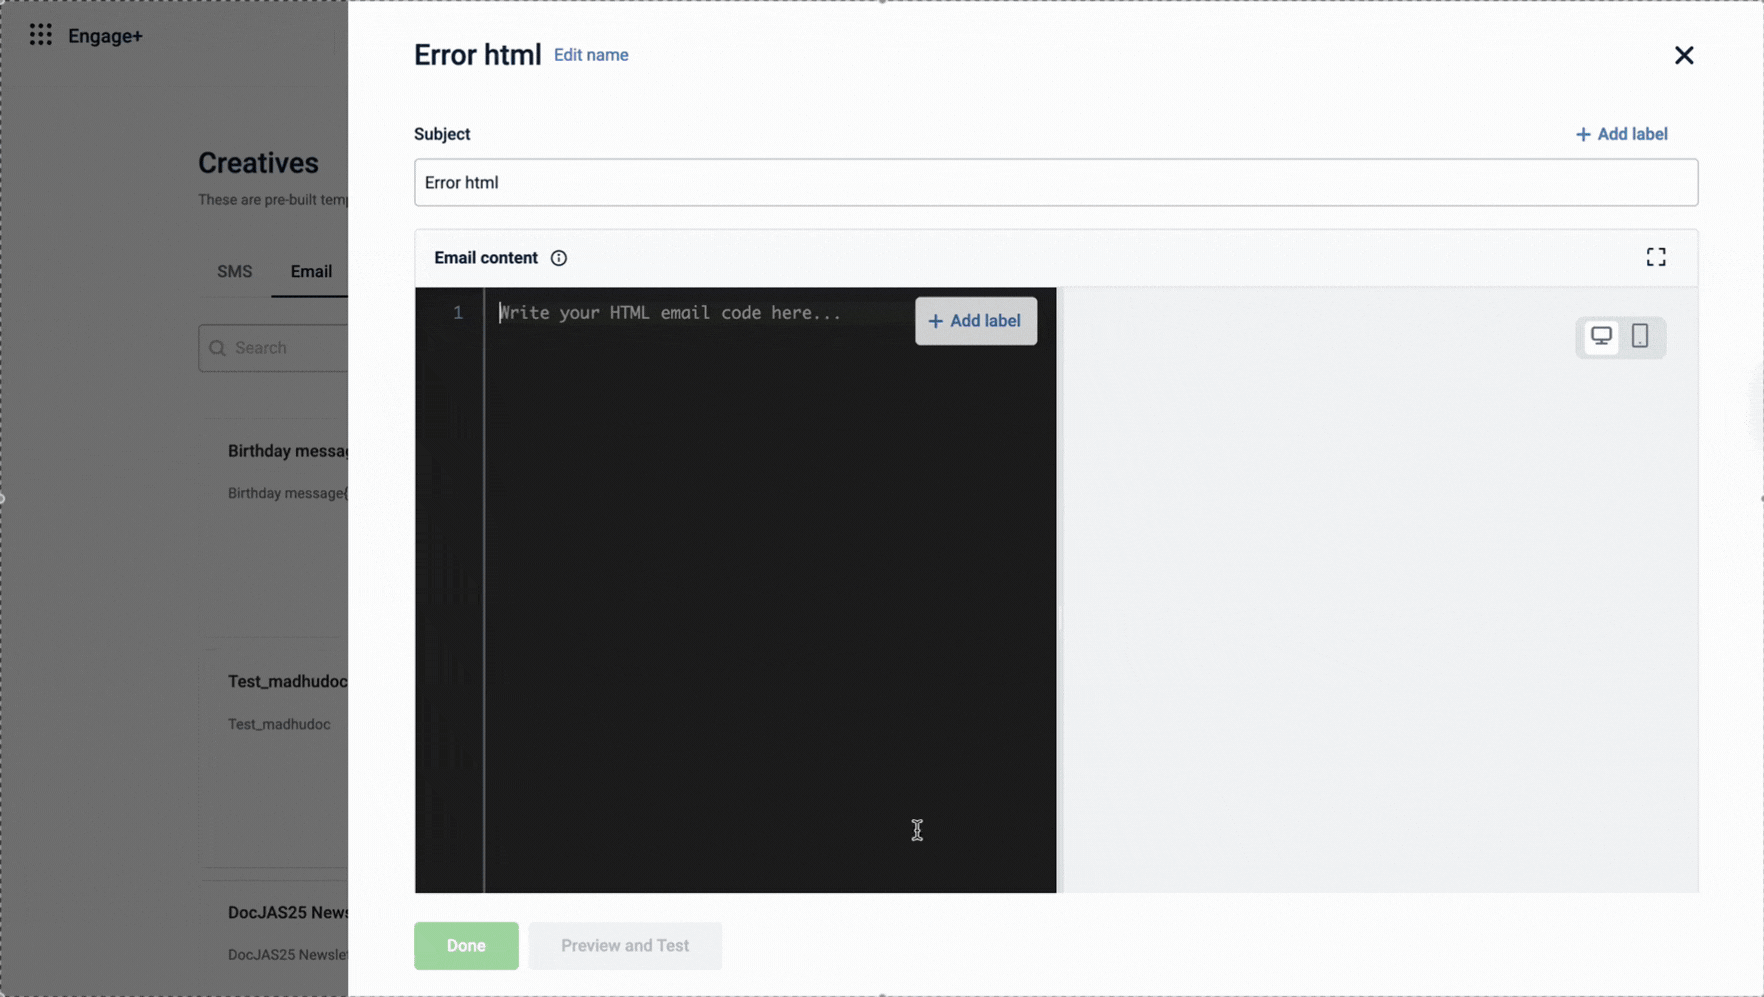The width and height of the screenshot is (1764, 997).
Task: Add label inside the HTML code editor
Action: coord(976,321)
